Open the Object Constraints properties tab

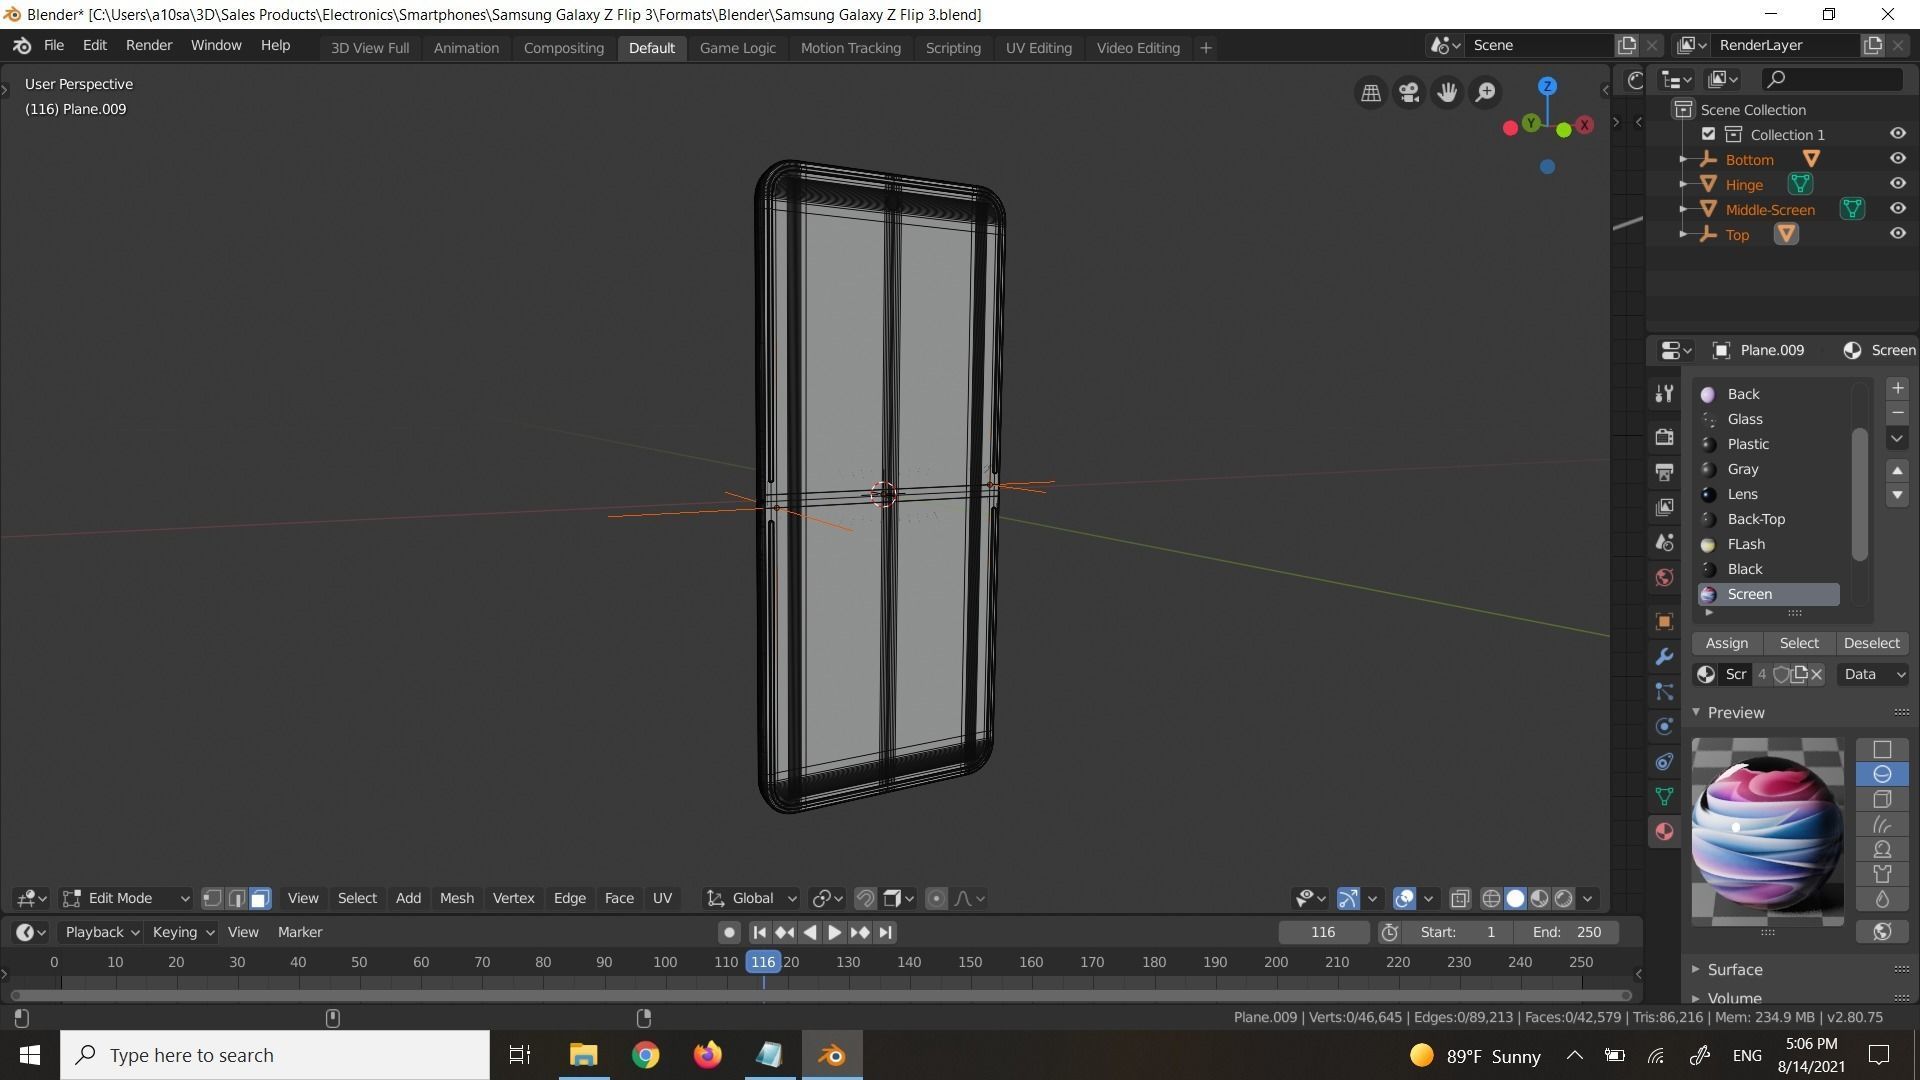[1664, 761]
